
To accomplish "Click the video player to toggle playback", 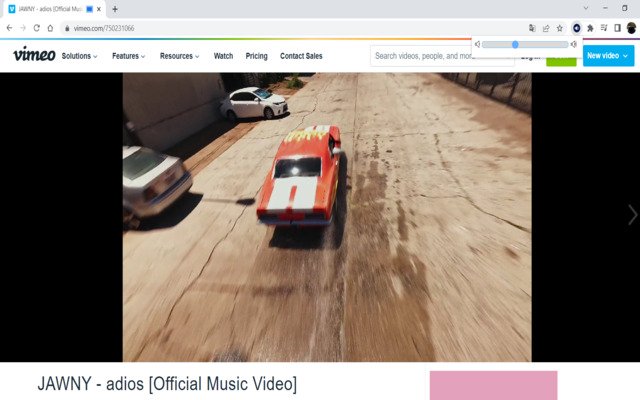I will point(327,217).
